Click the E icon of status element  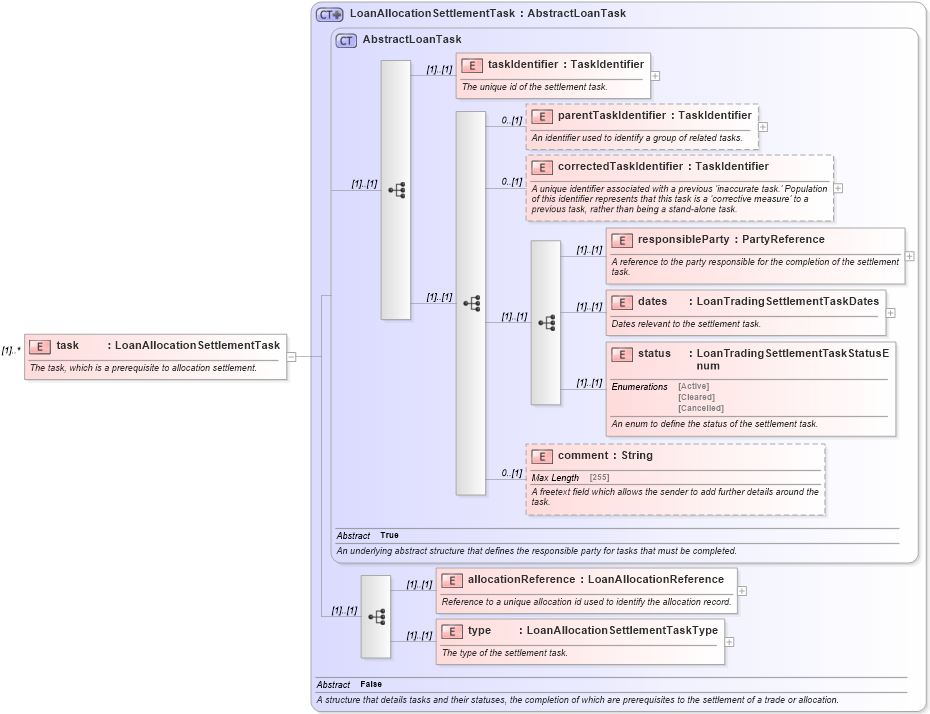point(621,354)
